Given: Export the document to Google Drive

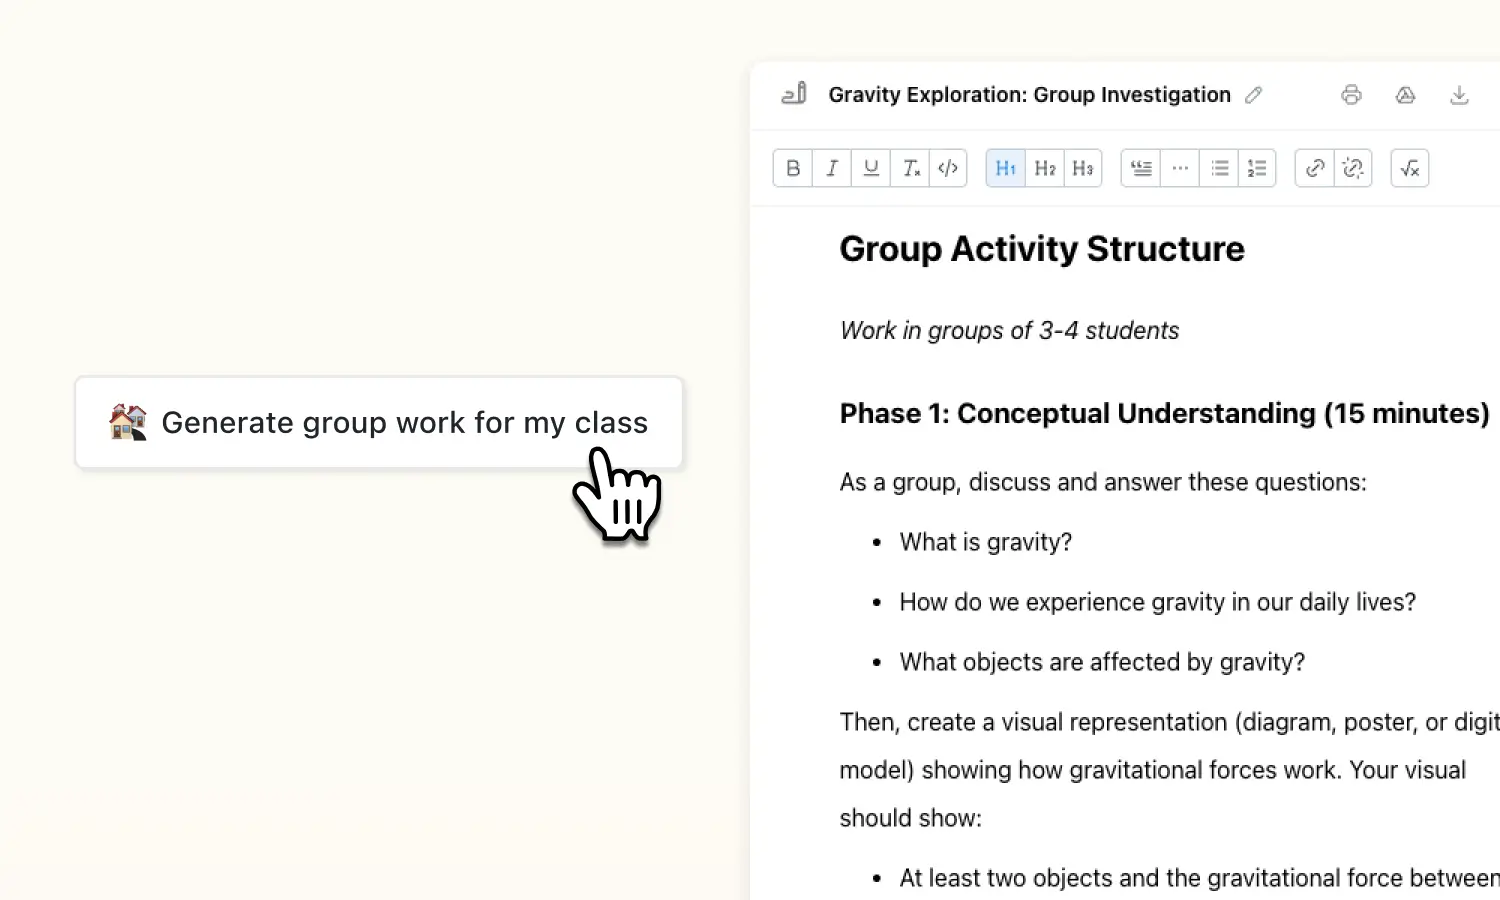Looking at the screenshot, I should [1406, 94].
